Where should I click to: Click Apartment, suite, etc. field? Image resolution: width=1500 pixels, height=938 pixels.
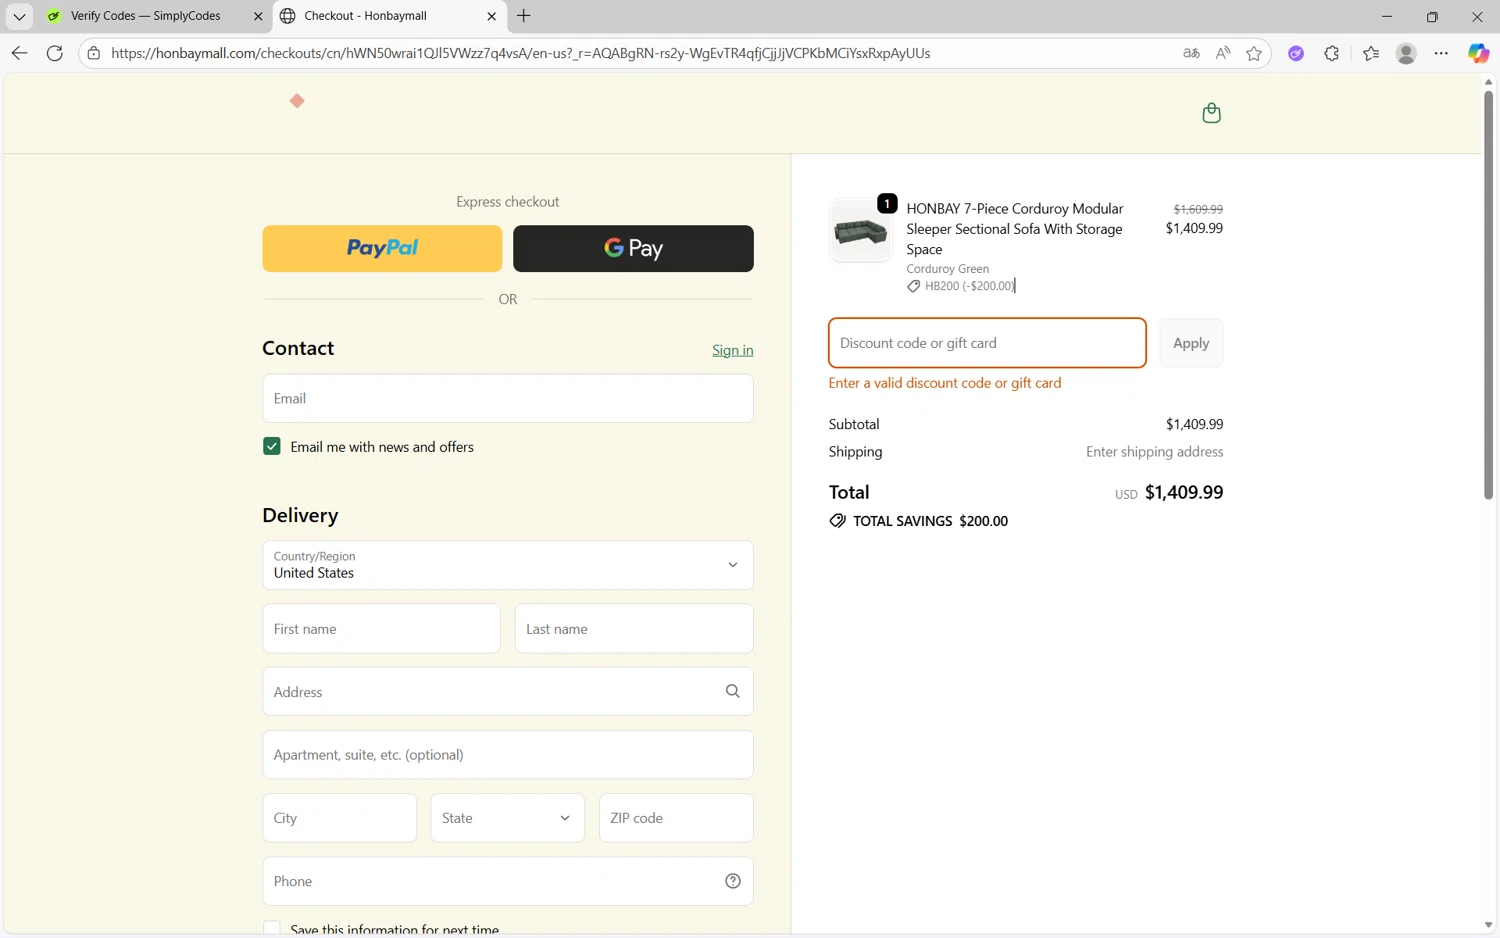pyautogui.click(x=508, y=755)
